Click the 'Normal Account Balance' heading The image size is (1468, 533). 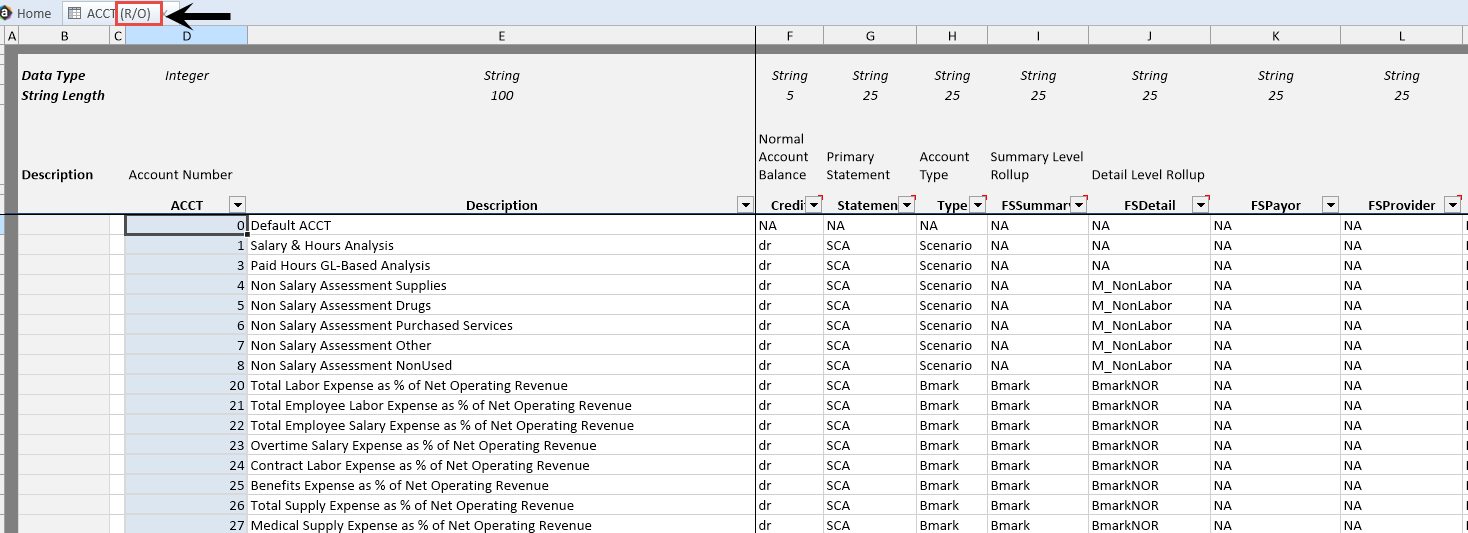pyautogui.click(x=784, y=157)
